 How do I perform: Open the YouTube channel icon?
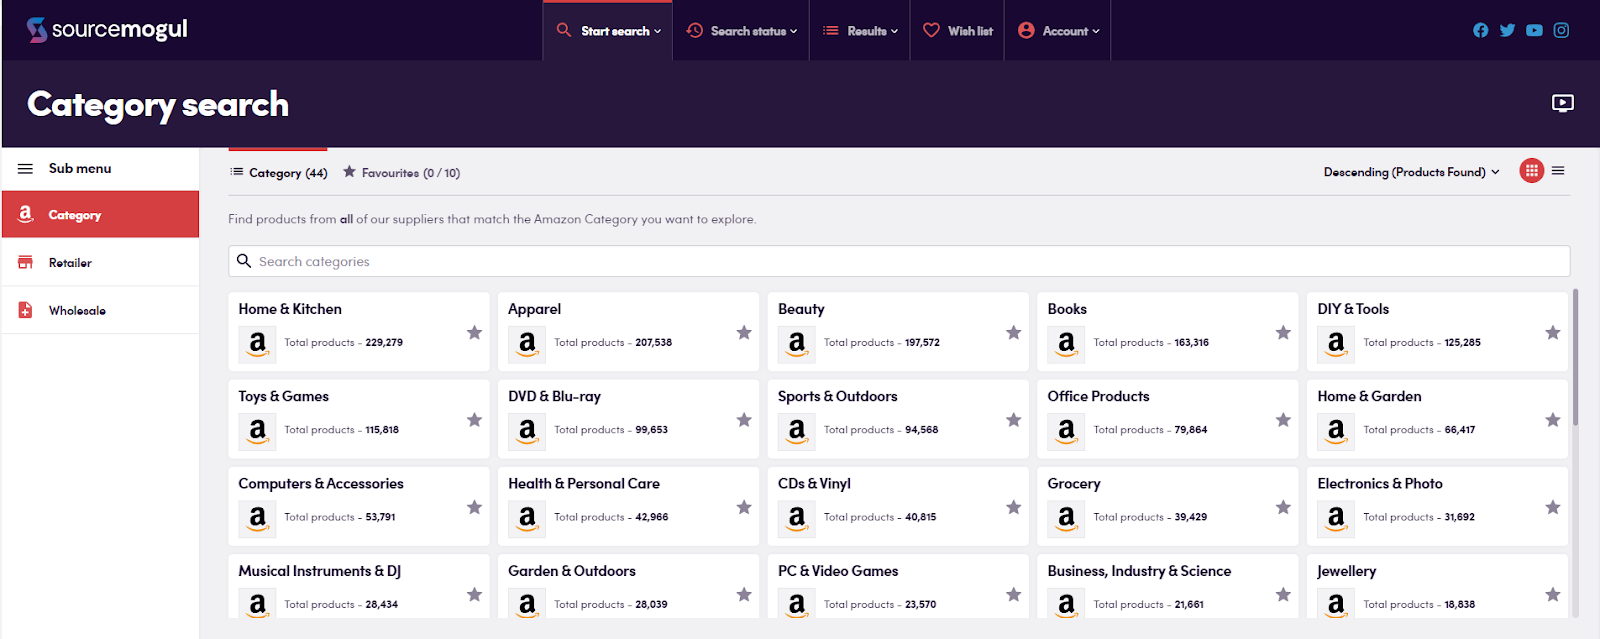pos(1534,30)
